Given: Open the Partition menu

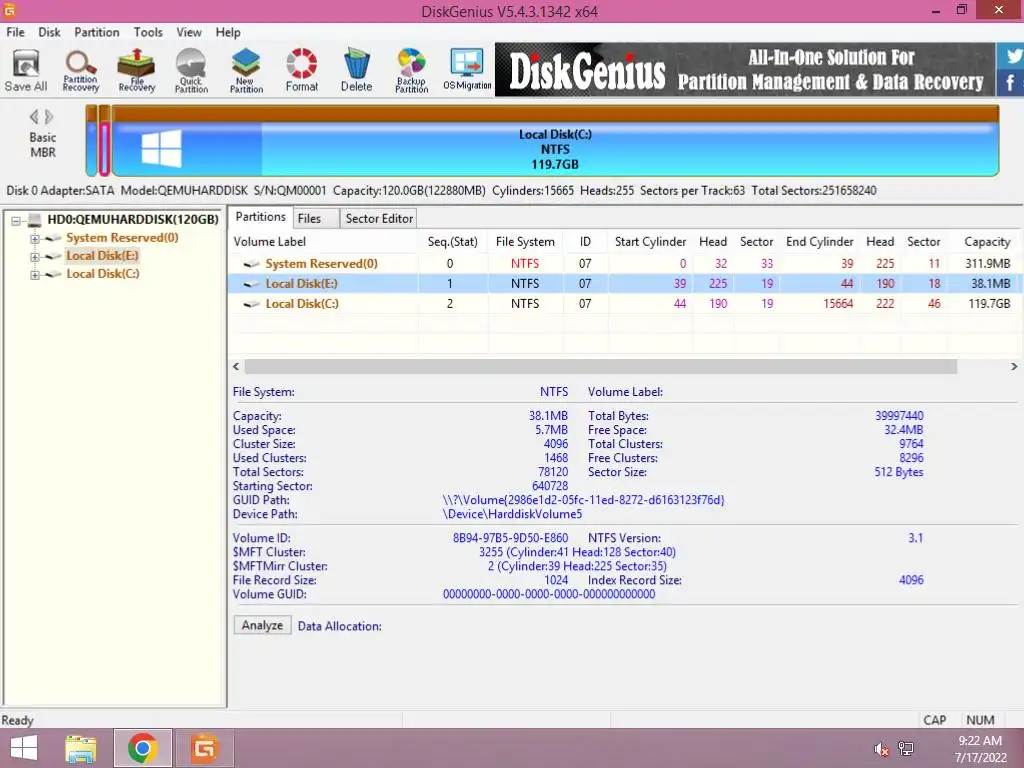Looking at the screenshot, I should 97,32.
